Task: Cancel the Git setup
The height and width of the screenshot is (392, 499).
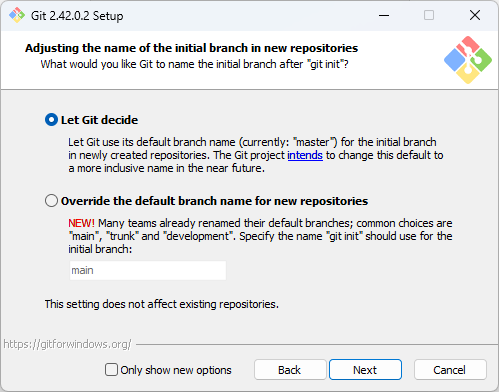Action: pos(450,370)
